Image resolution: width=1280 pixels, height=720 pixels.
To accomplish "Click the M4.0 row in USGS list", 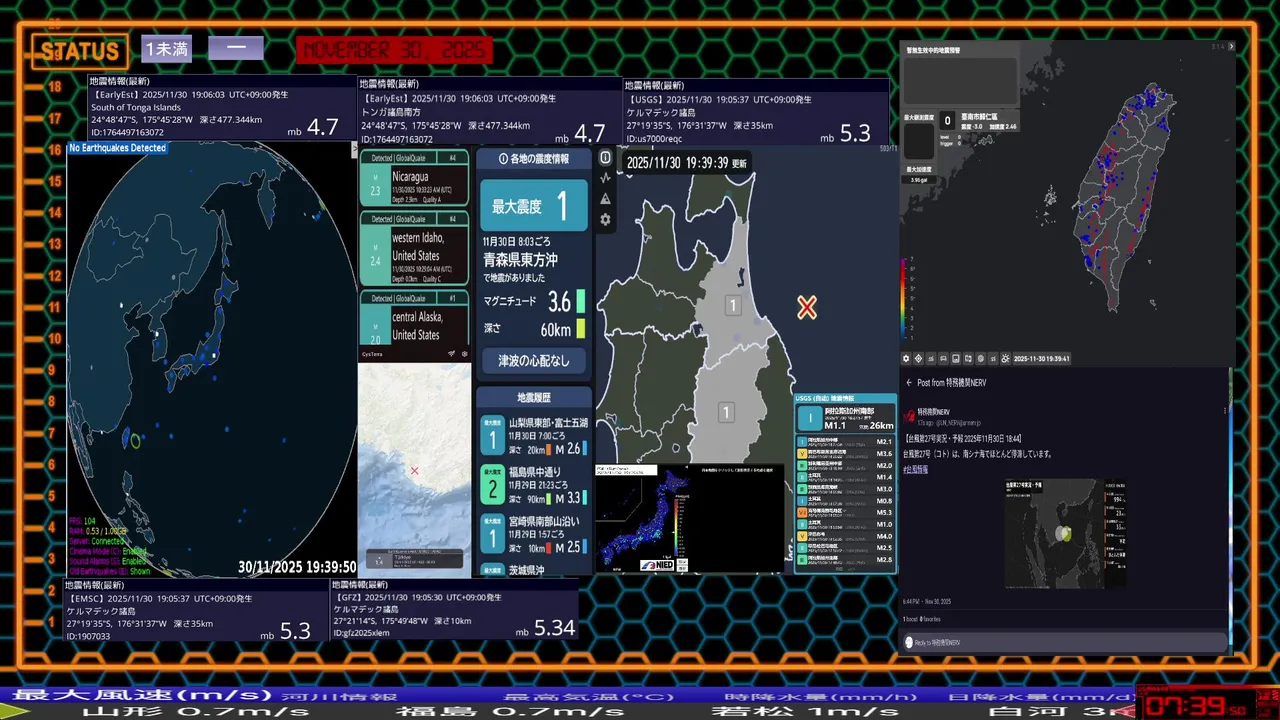I will 846,536.
